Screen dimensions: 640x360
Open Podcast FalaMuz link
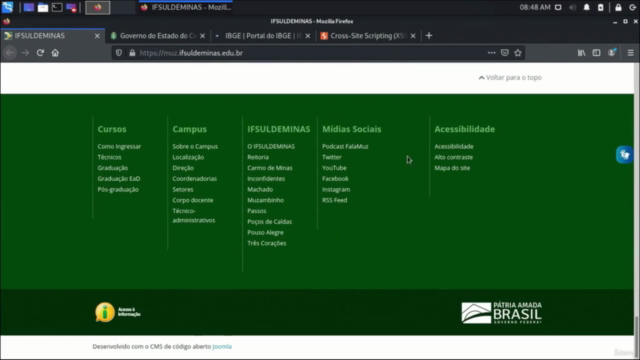pyautogui.click(x=345, y=146)
